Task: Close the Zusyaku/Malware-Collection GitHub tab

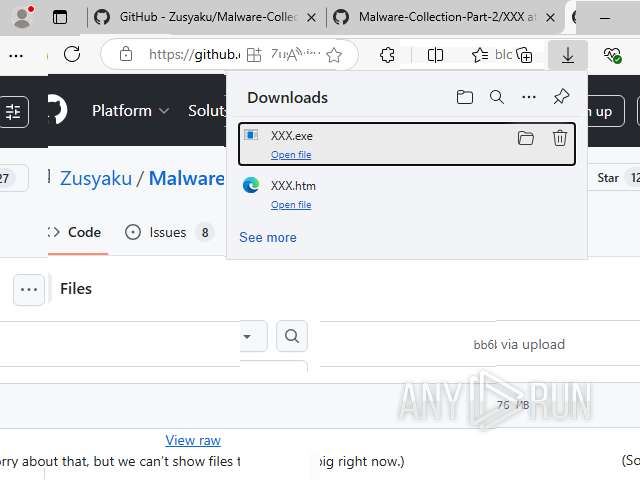Action: [x=311, y=18]
